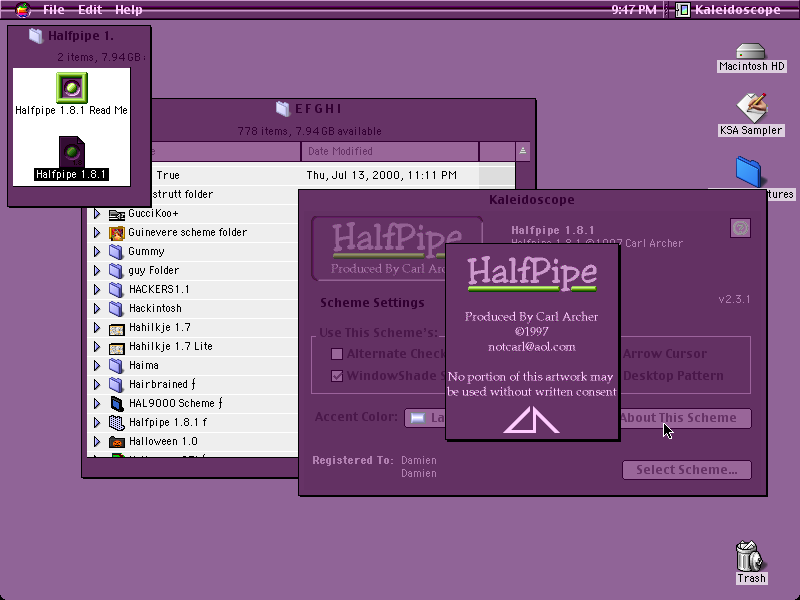This screenshot has width=800, height=600.
Task: Toggle the WindowShade checkbox
Action: click(x=337, y=376)
